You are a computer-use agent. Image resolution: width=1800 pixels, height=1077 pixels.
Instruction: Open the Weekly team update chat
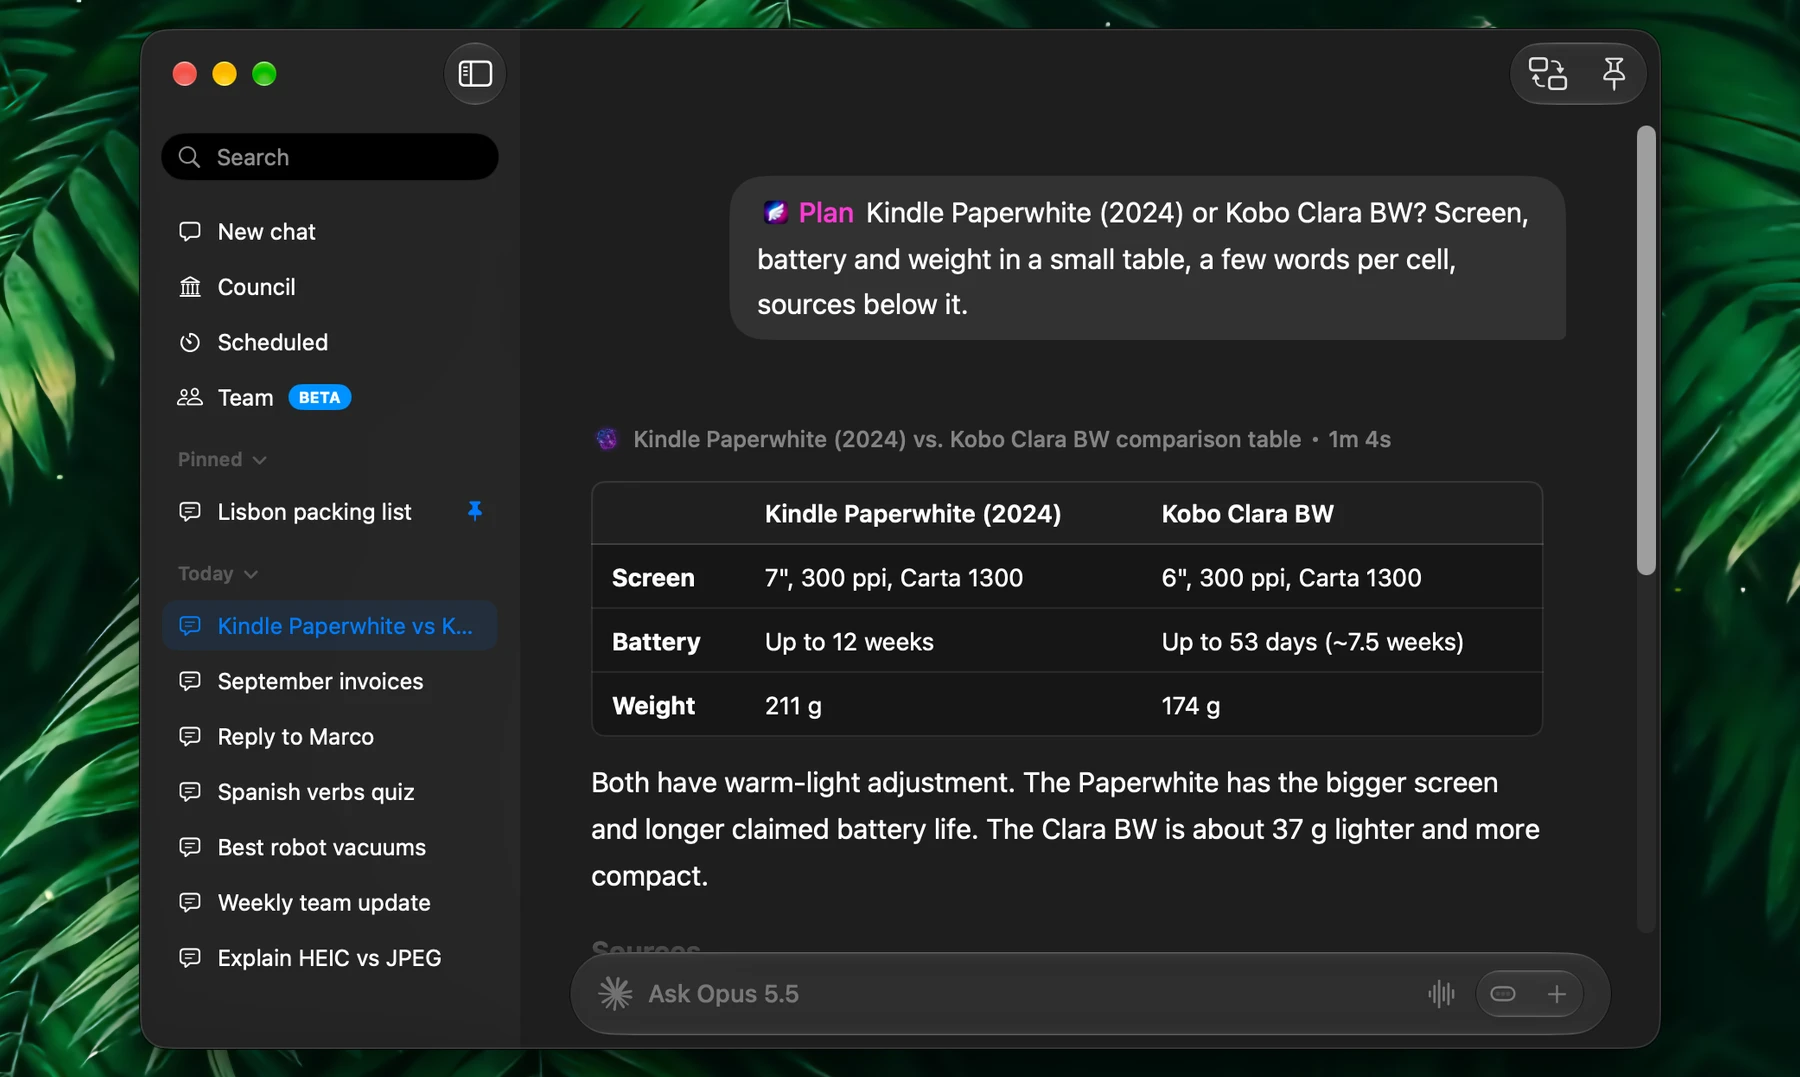tap(329, 903)
